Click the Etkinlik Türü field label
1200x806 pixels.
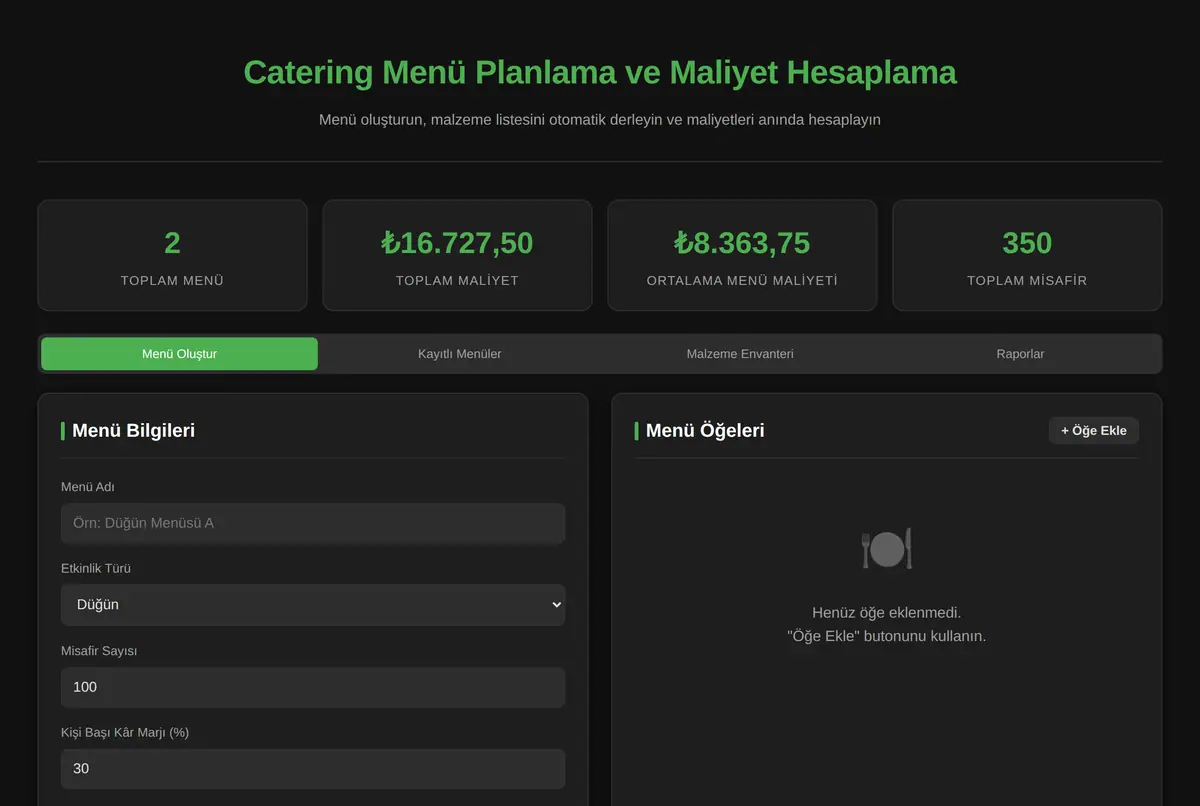tap(96, 568)
